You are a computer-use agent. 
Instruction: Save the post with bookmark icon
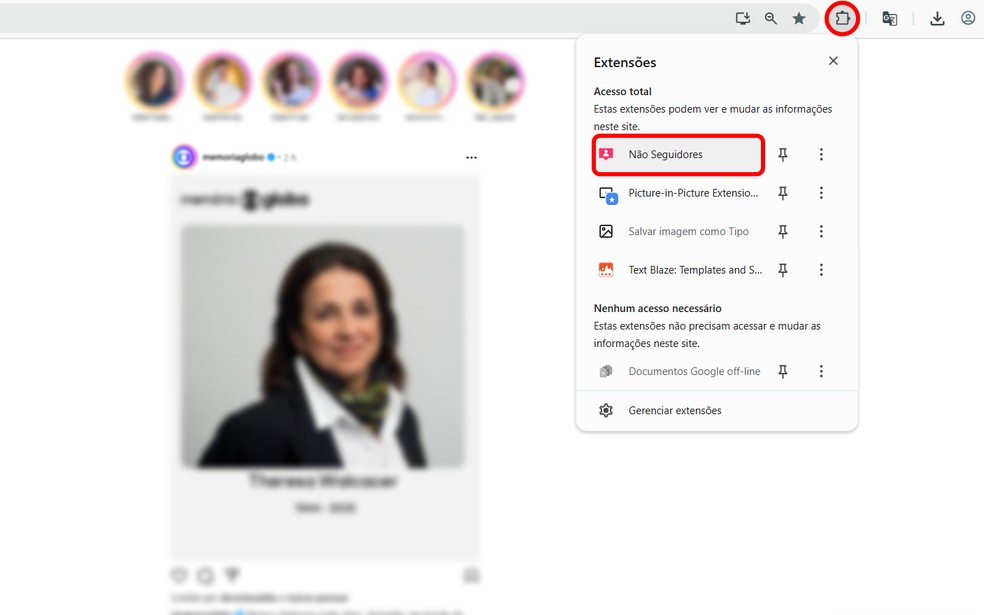[471, 575]
